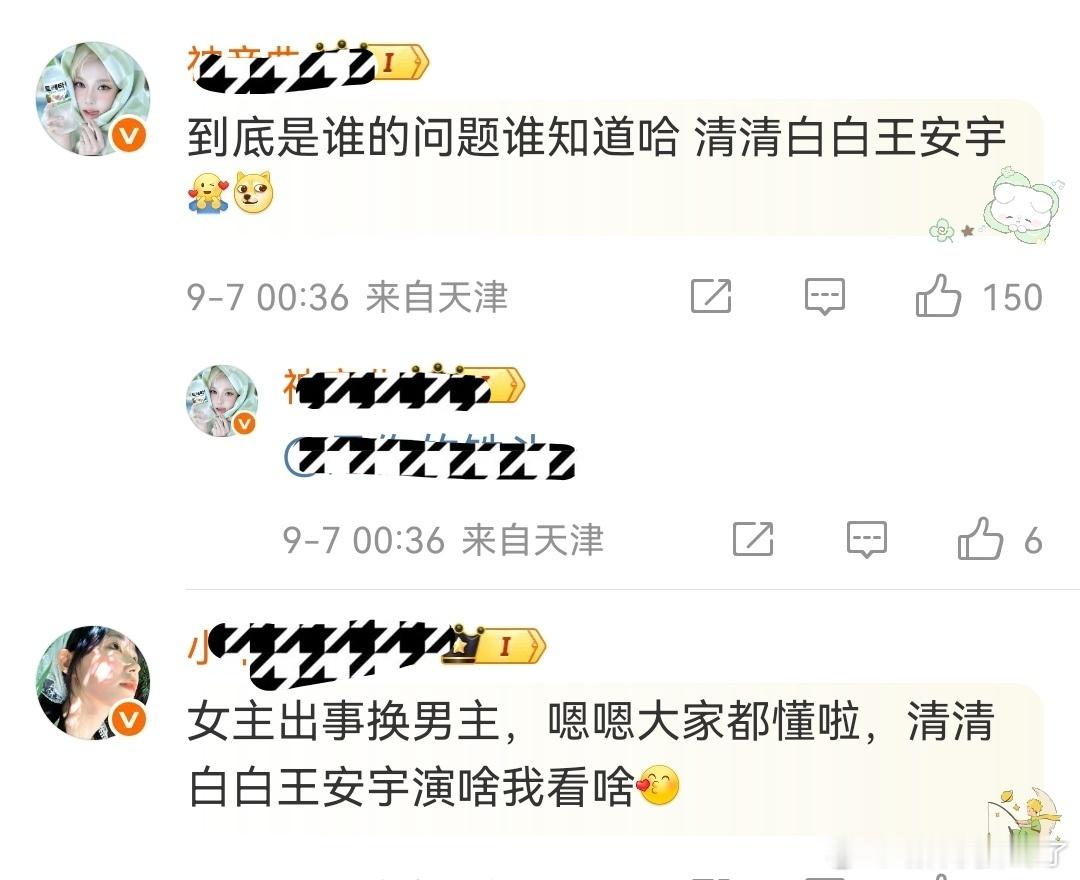Like the reply that has 6 likes
This screenshot has height=880, width=1080.
click(980, 538)
